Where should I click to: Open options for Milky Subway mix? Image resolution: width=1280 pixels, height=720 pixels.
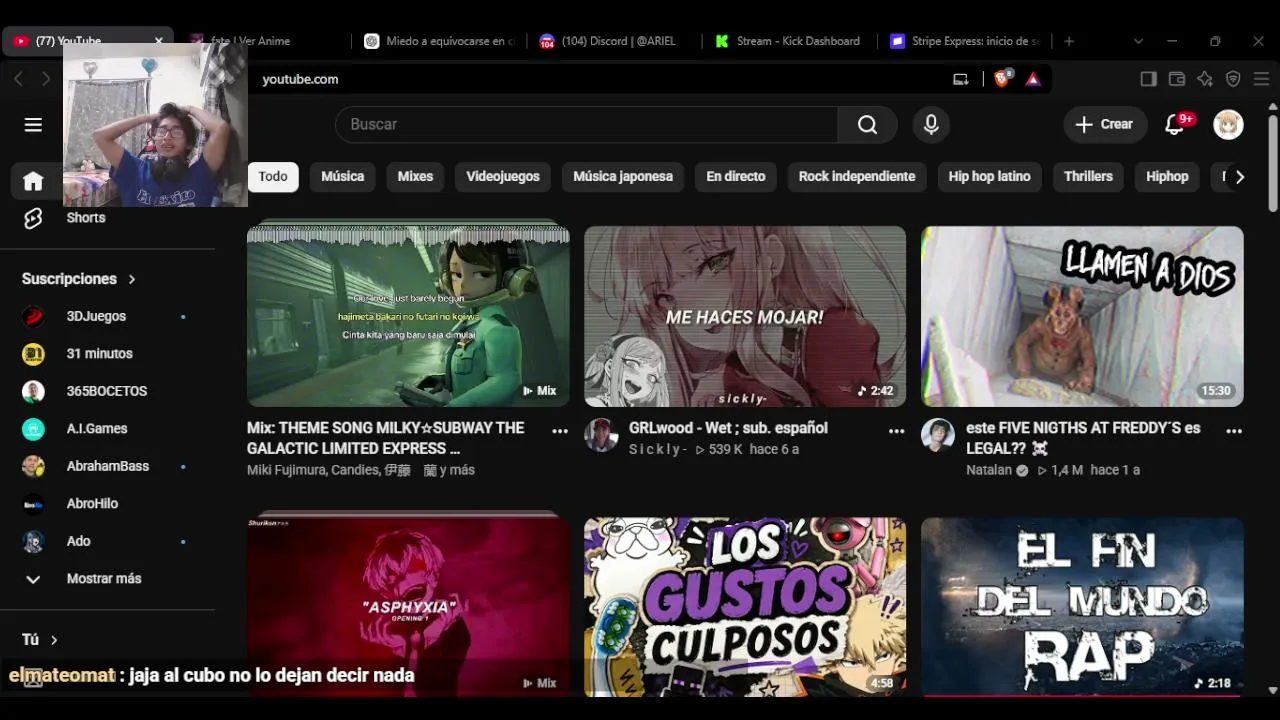(560, 431)
